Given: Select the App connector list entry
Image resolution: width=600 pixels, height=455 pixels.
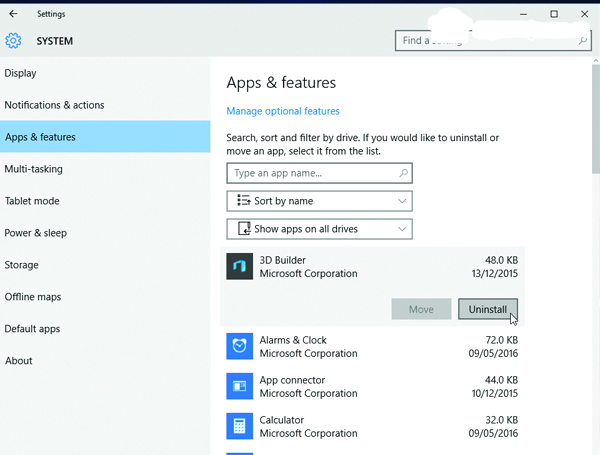Looking at the screenshot, I should [372, 387].
